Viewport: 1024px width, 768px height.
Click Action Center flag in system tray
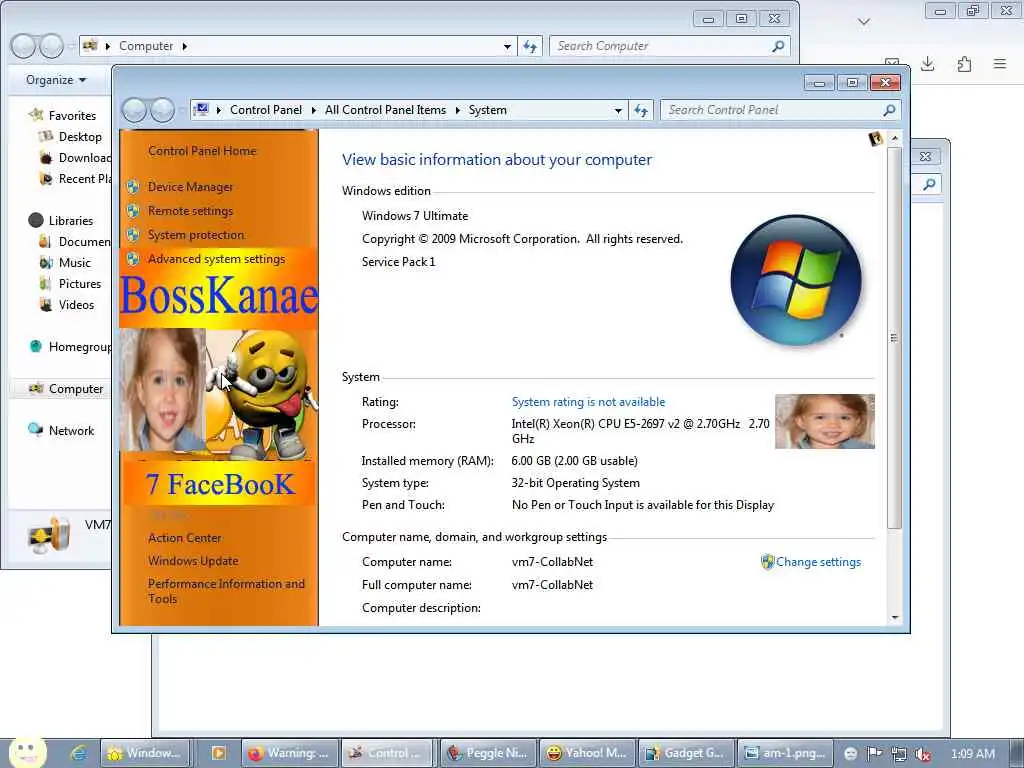874,754
